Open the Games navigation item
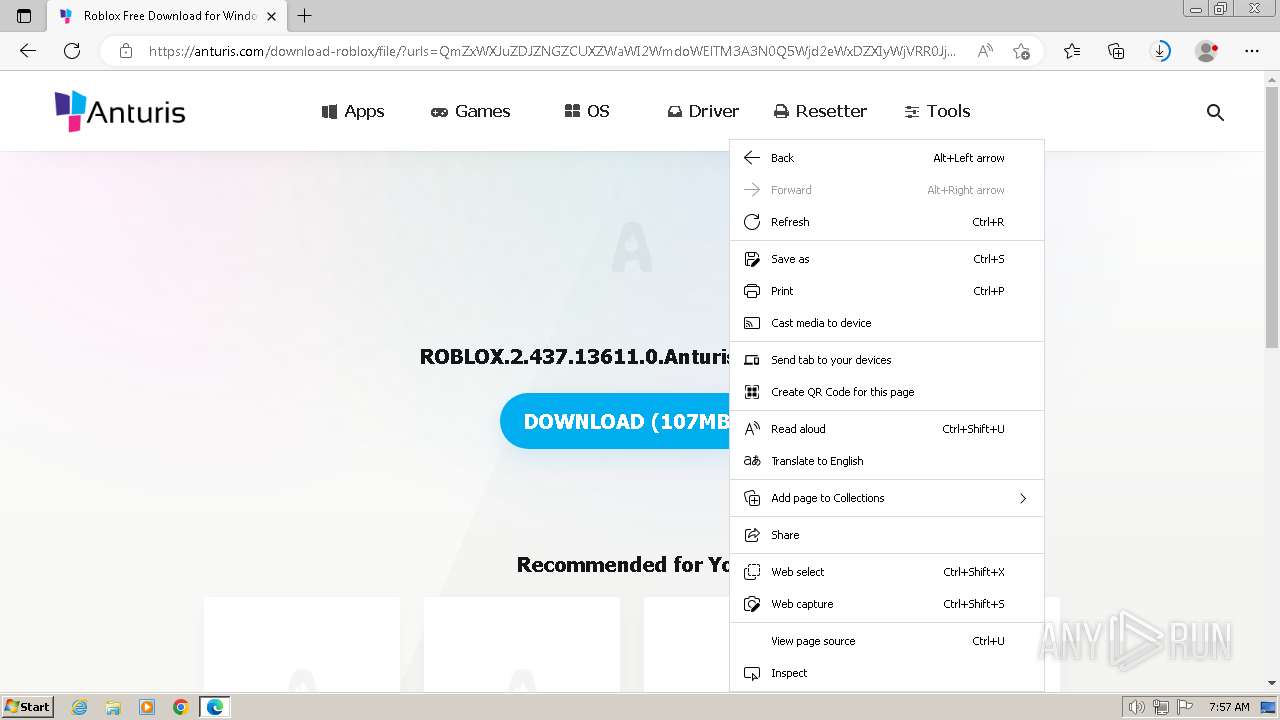1280x720 pixels. (470, 111)
